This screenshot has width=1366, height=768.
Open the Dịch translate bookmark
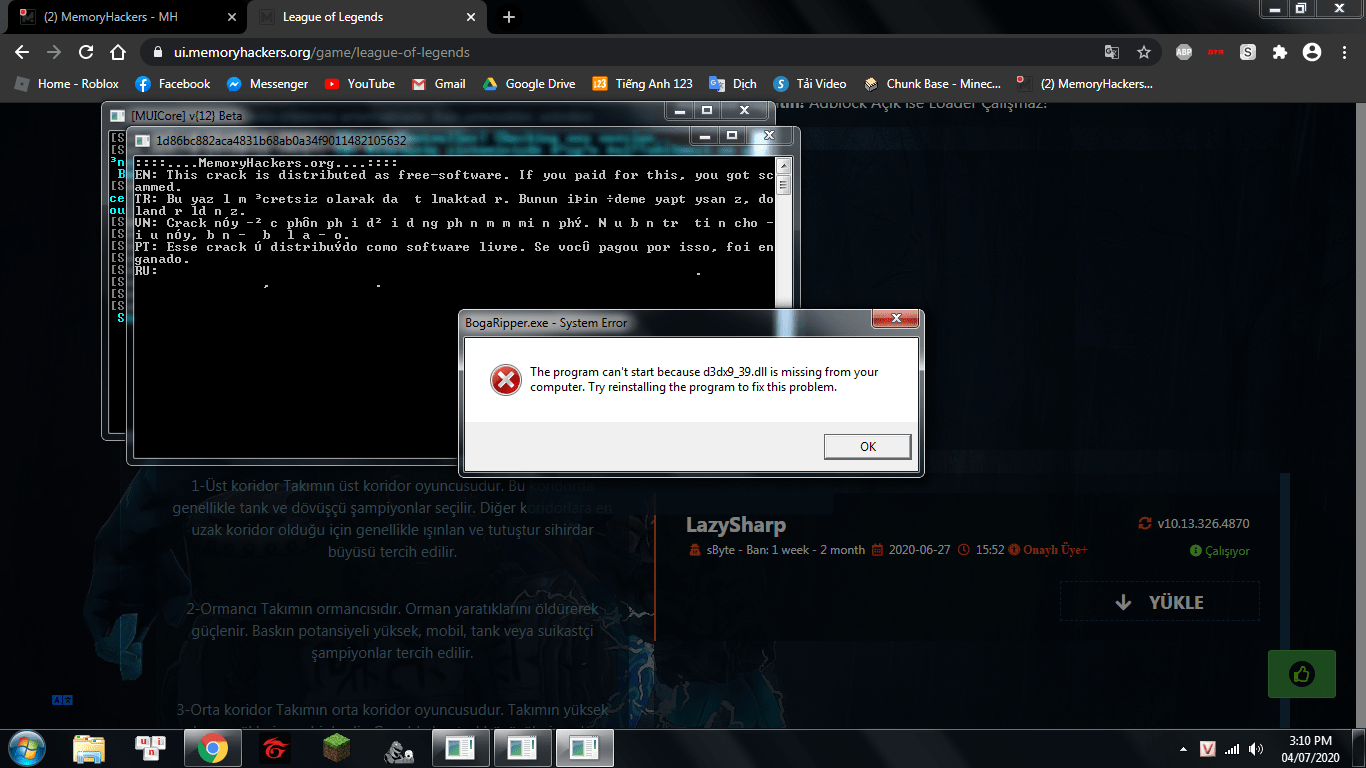point(733,84)
